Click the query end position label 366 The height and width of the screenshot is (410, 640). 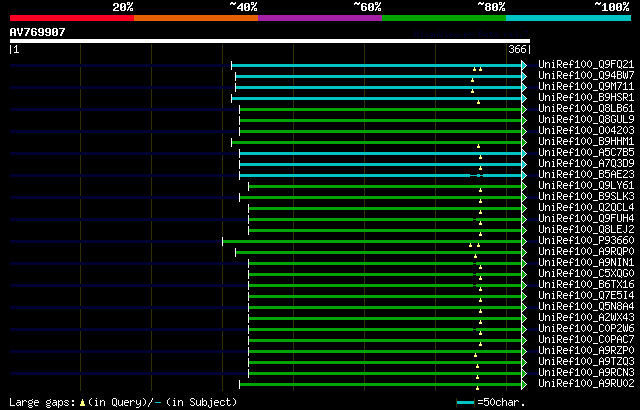coord(517,49)
